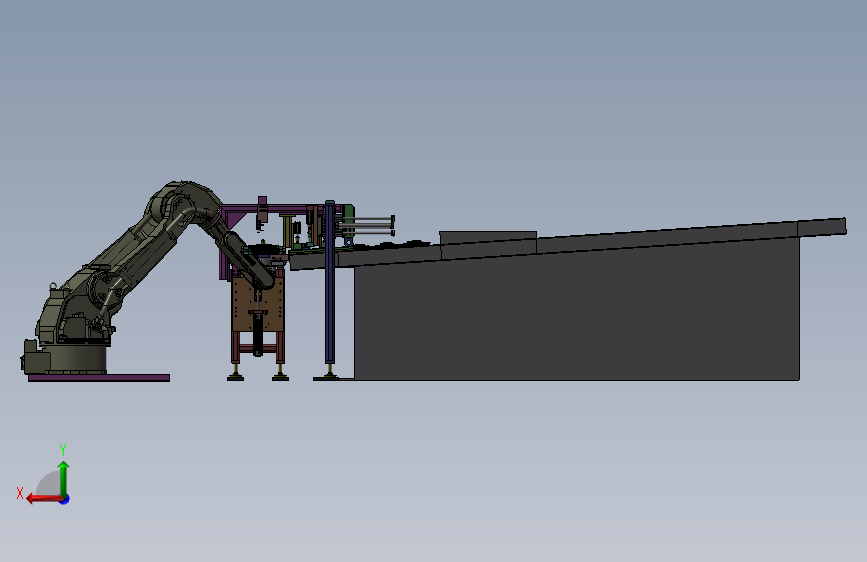867x562 pixels.
Task: Click the red X axis arrow of triad
Action: click(x=43, y=499)
